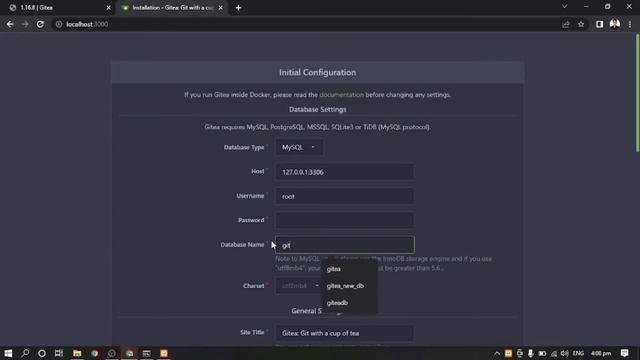Image resolution: width=640 pixels, height=360 pixels.
Task: Open the Chrome three-dot menu
Action: [x=630, y=24]
